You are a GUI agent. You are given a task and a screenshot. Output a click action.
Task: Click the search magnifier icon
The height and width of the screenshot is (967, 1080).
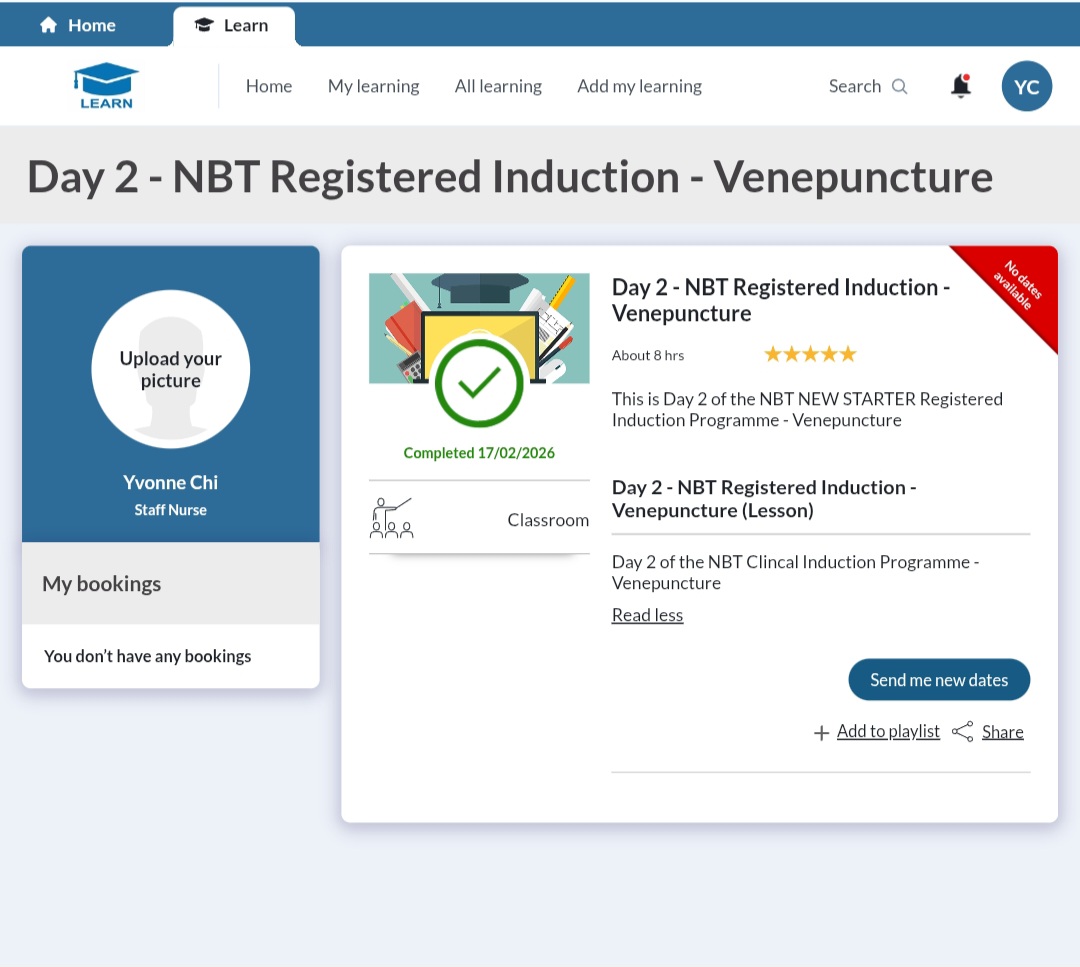tap(899, 86)
